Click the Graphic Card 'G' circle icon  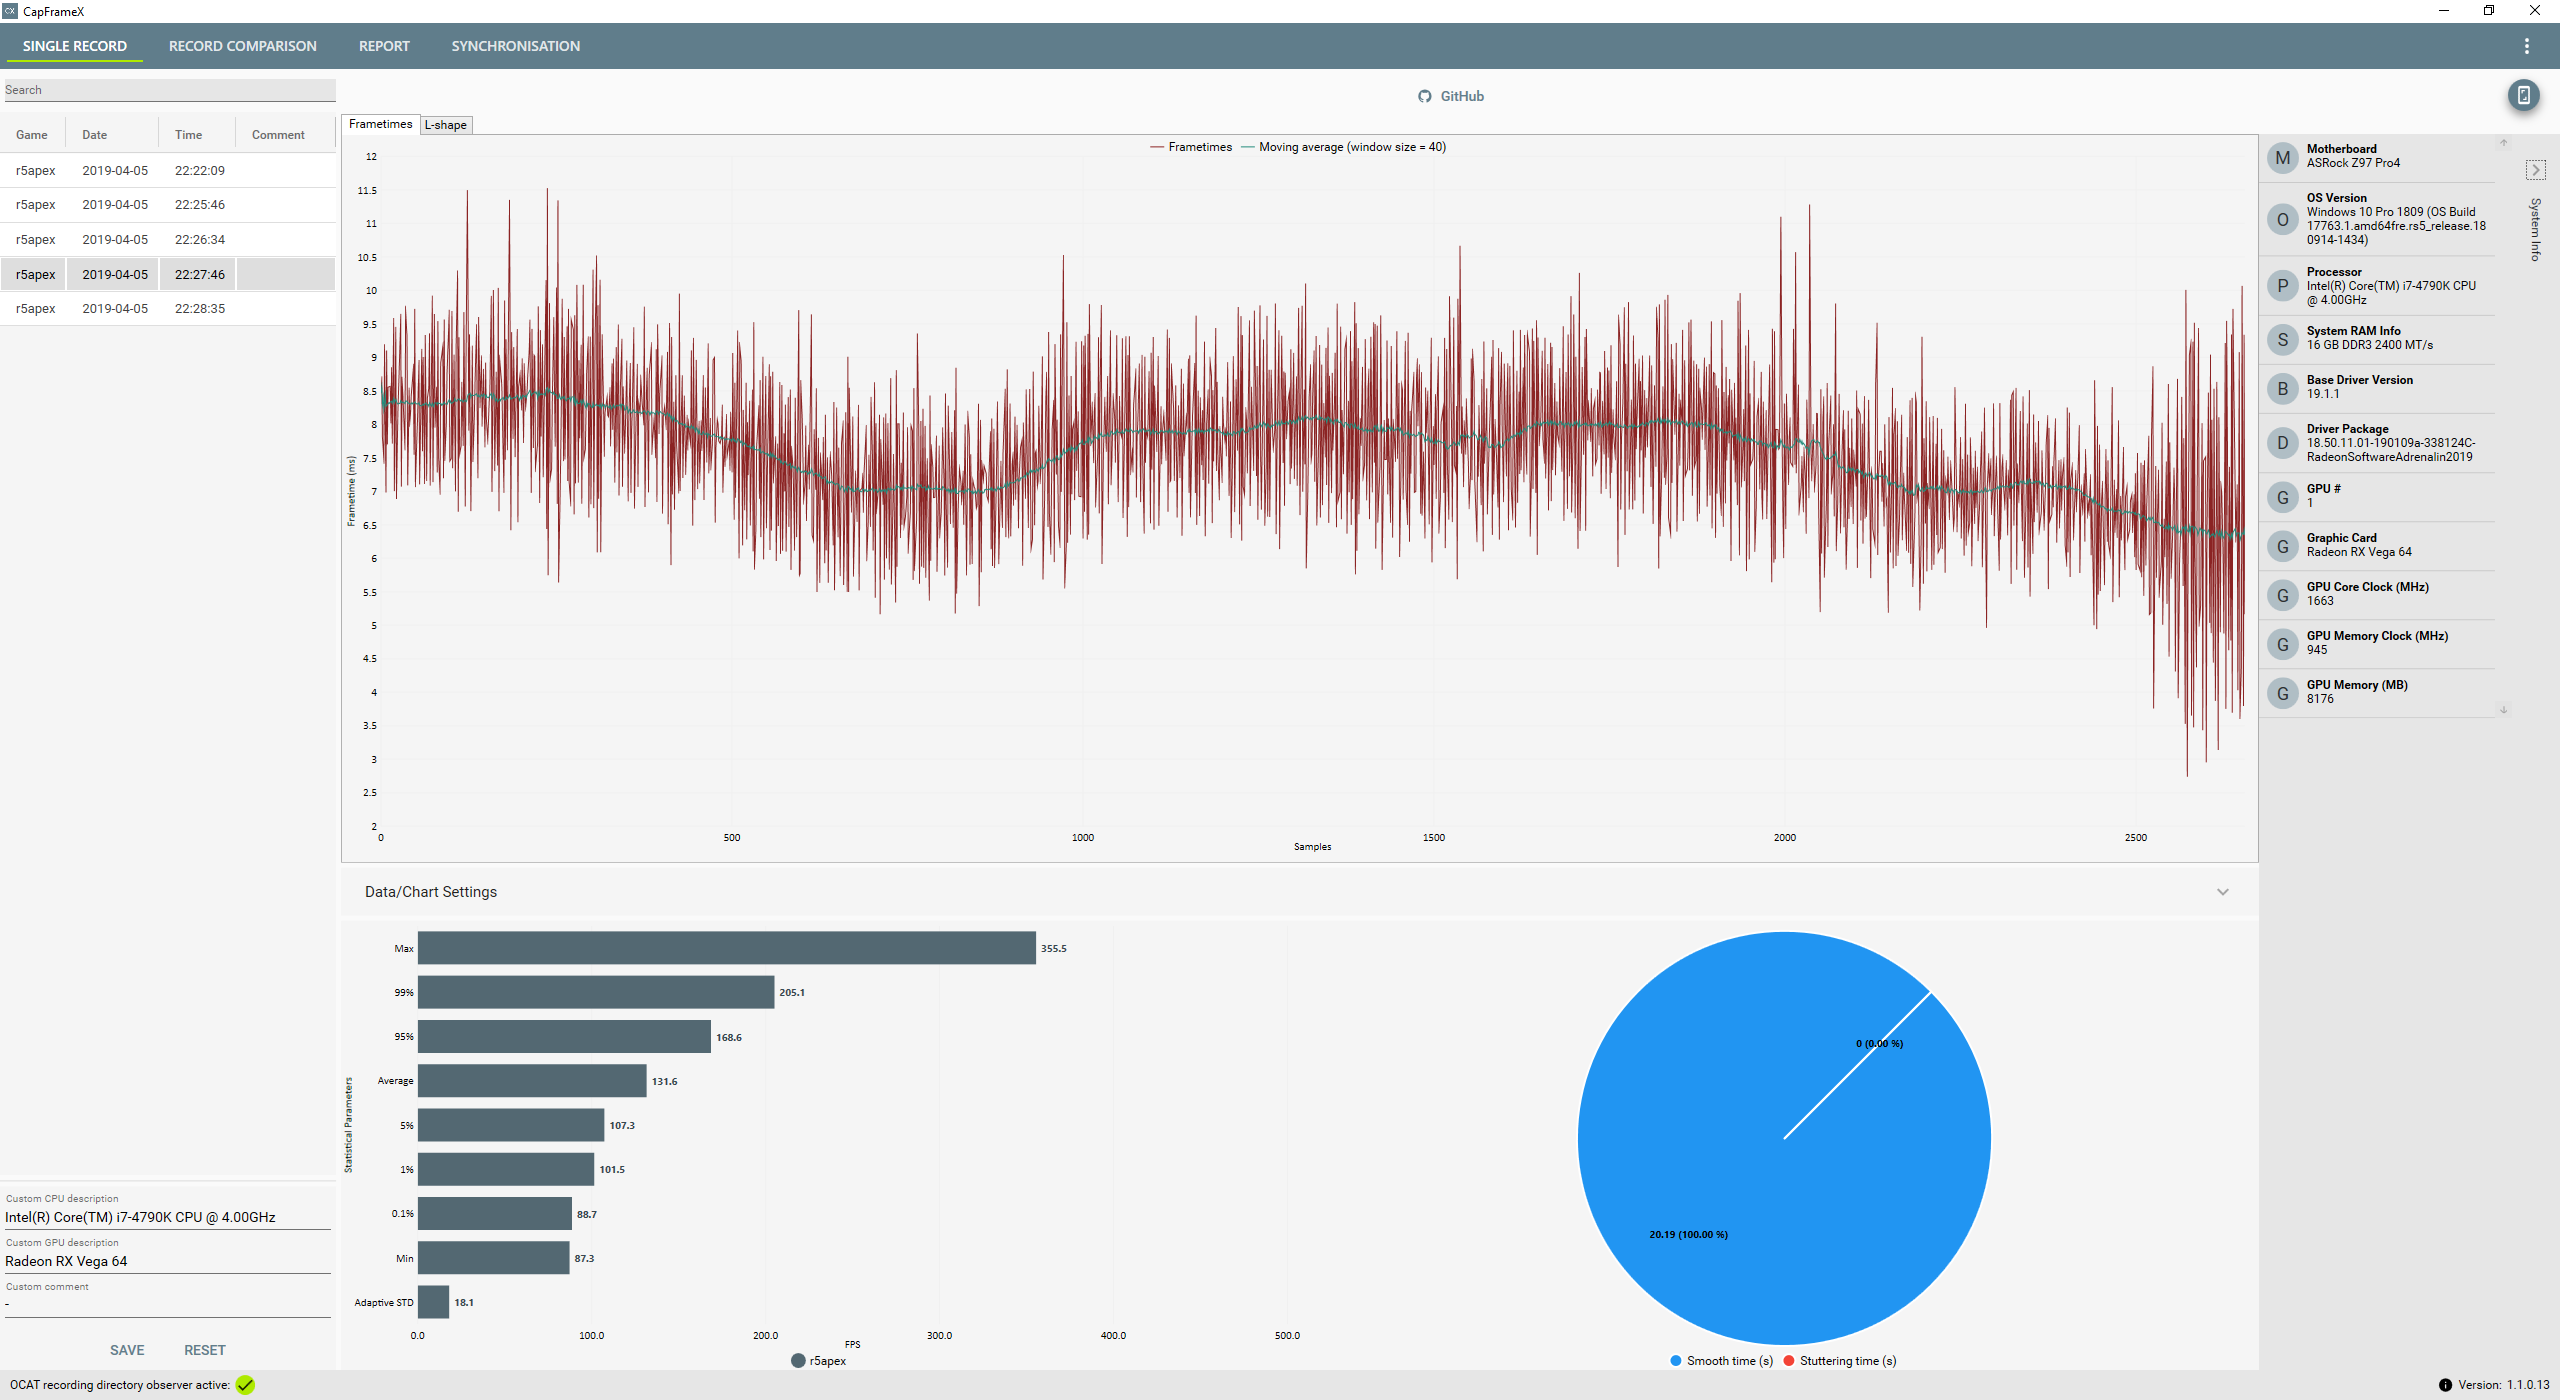[2282, 546]
